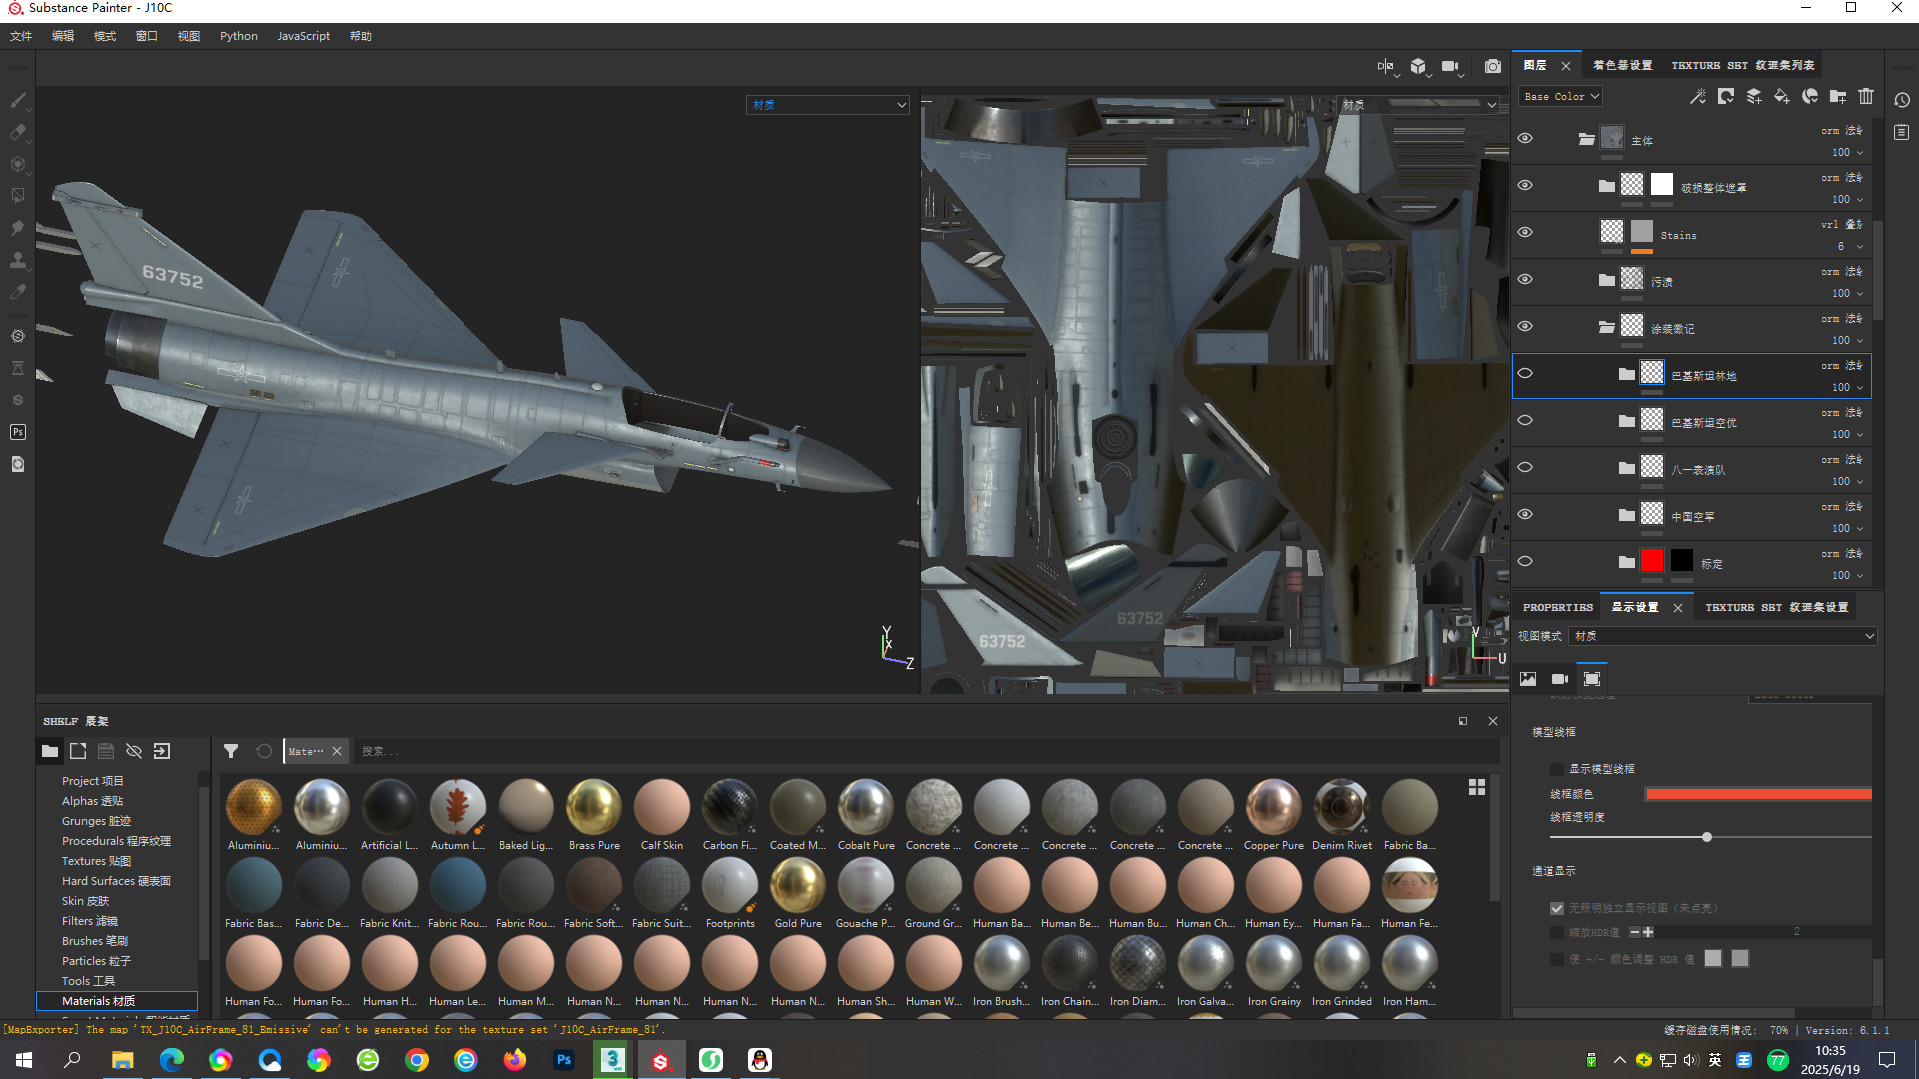
Task: Close the SHELF 展架 panel
Action: point(1493,721)
